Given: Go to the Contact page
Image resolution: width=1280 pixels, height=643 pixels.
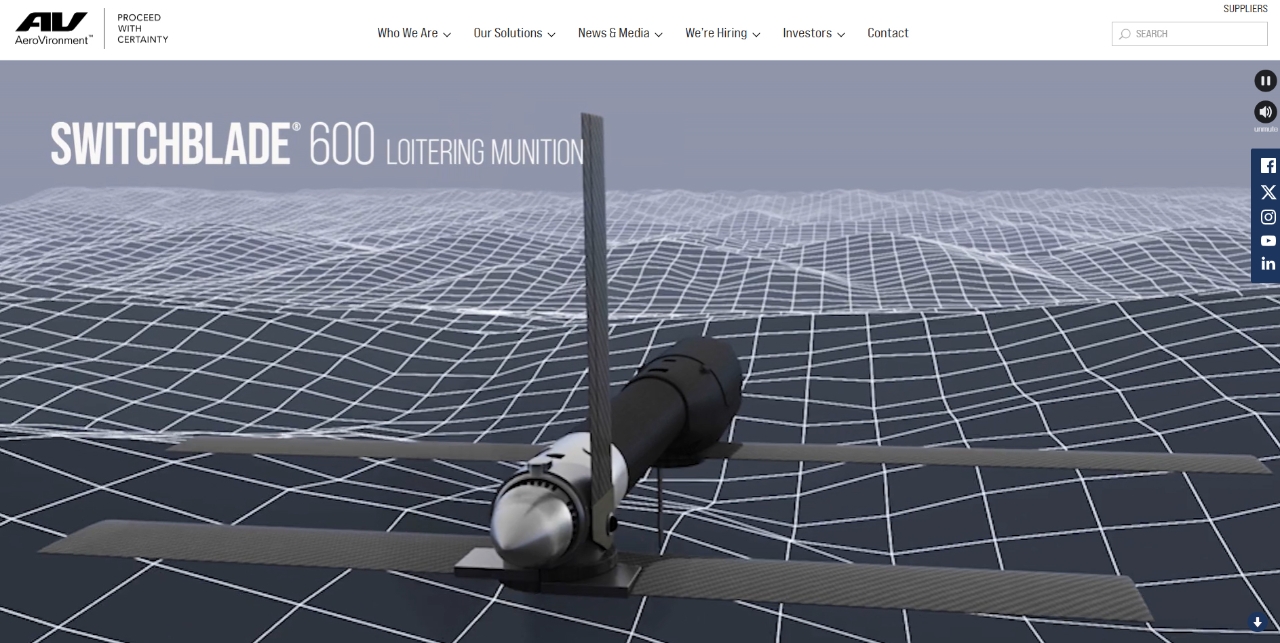Looking at the screenshot, I should pos(888,33).
